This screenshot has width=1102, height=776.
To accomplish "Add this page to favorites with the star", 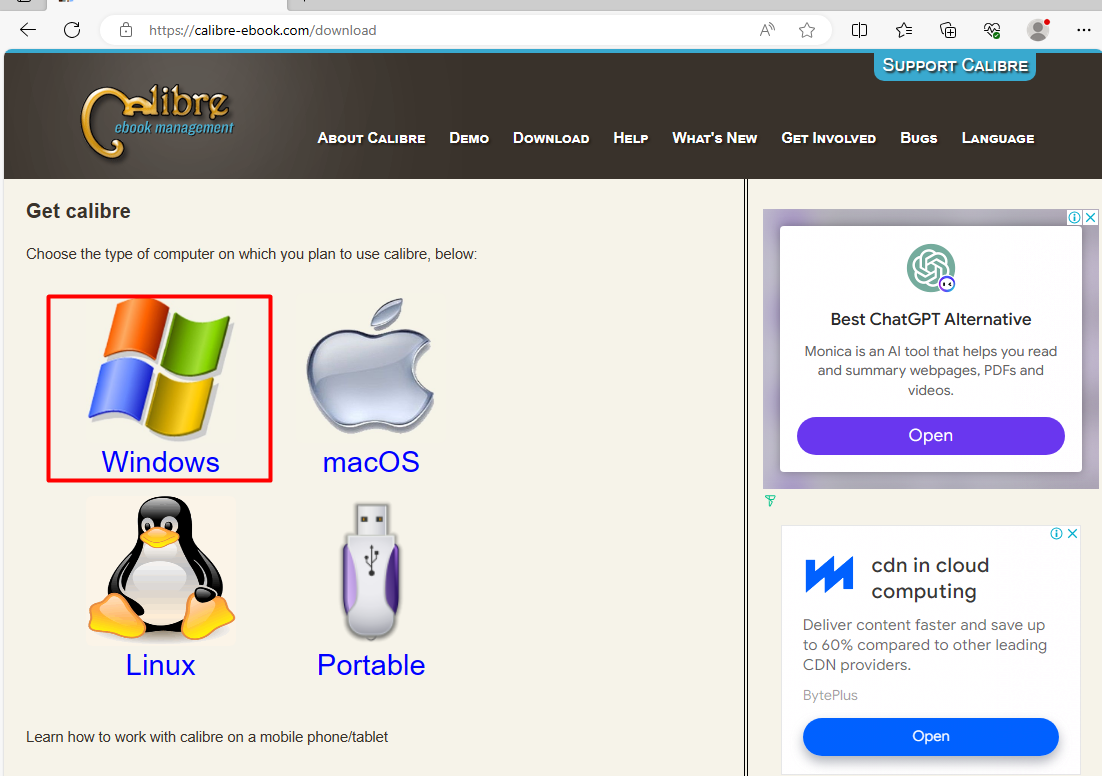I will pos(807,30).
